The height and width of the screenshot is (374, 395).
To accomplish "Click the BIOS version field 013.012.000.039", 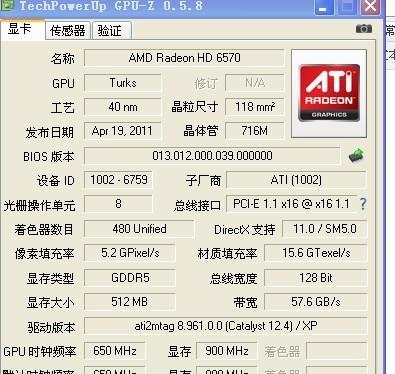I will (212, 156).
